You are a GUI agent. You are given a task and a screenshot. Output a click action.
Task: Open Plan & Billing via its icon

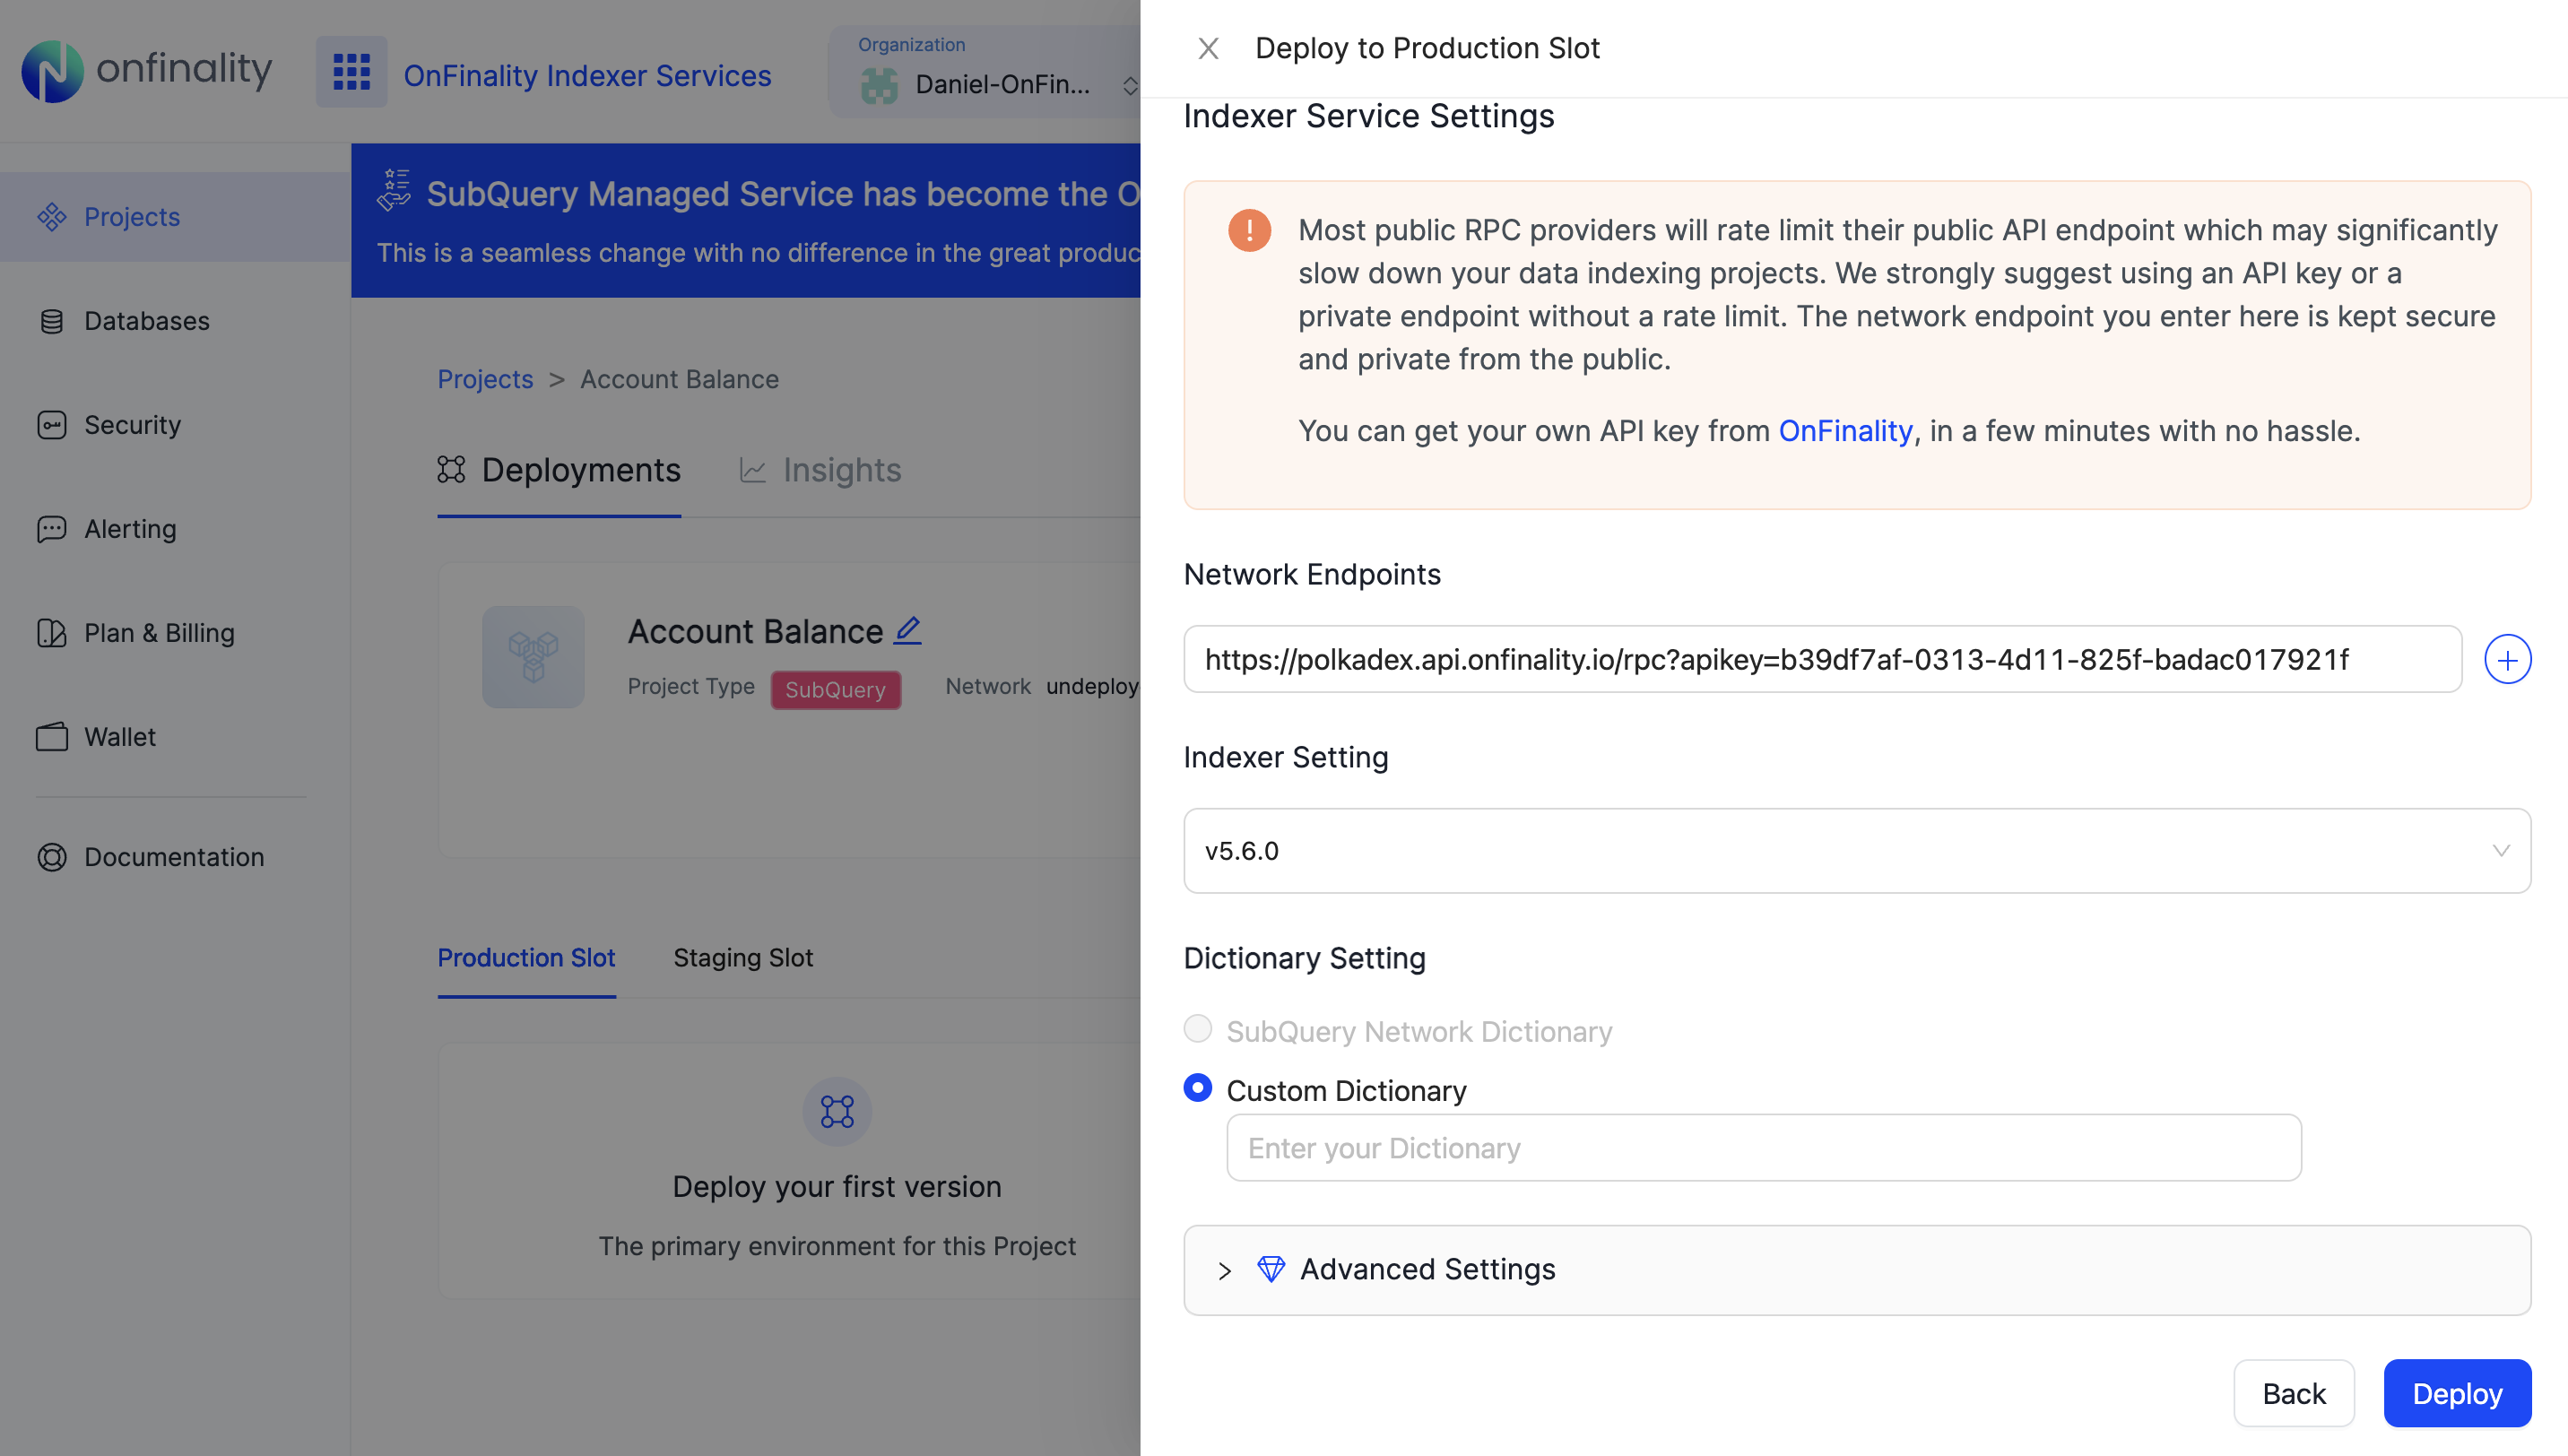52,632
